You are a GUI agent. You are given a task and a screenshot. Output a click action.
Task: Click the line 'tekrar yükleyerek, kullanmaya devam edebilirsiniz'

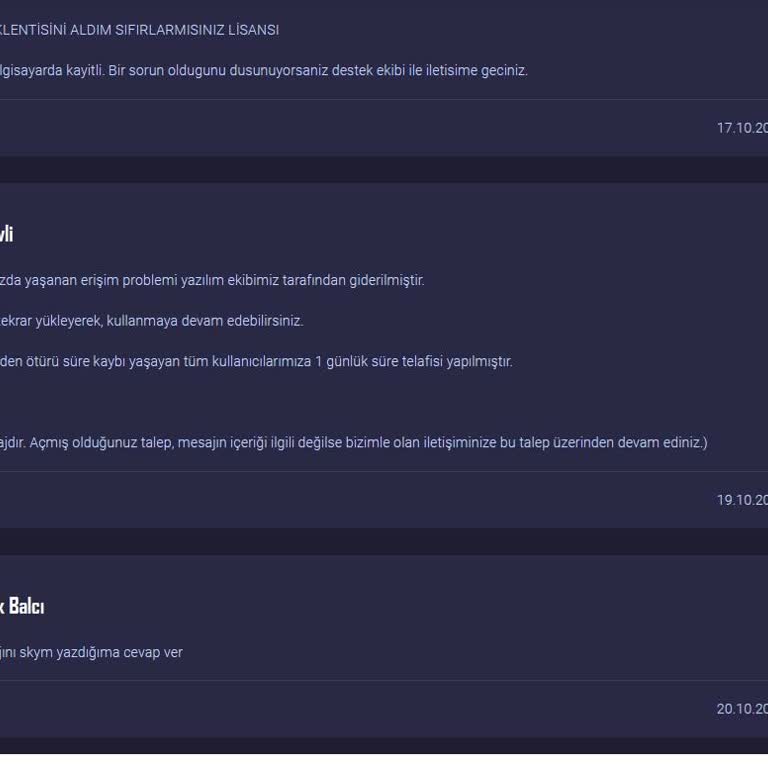(x=151, y=321)
